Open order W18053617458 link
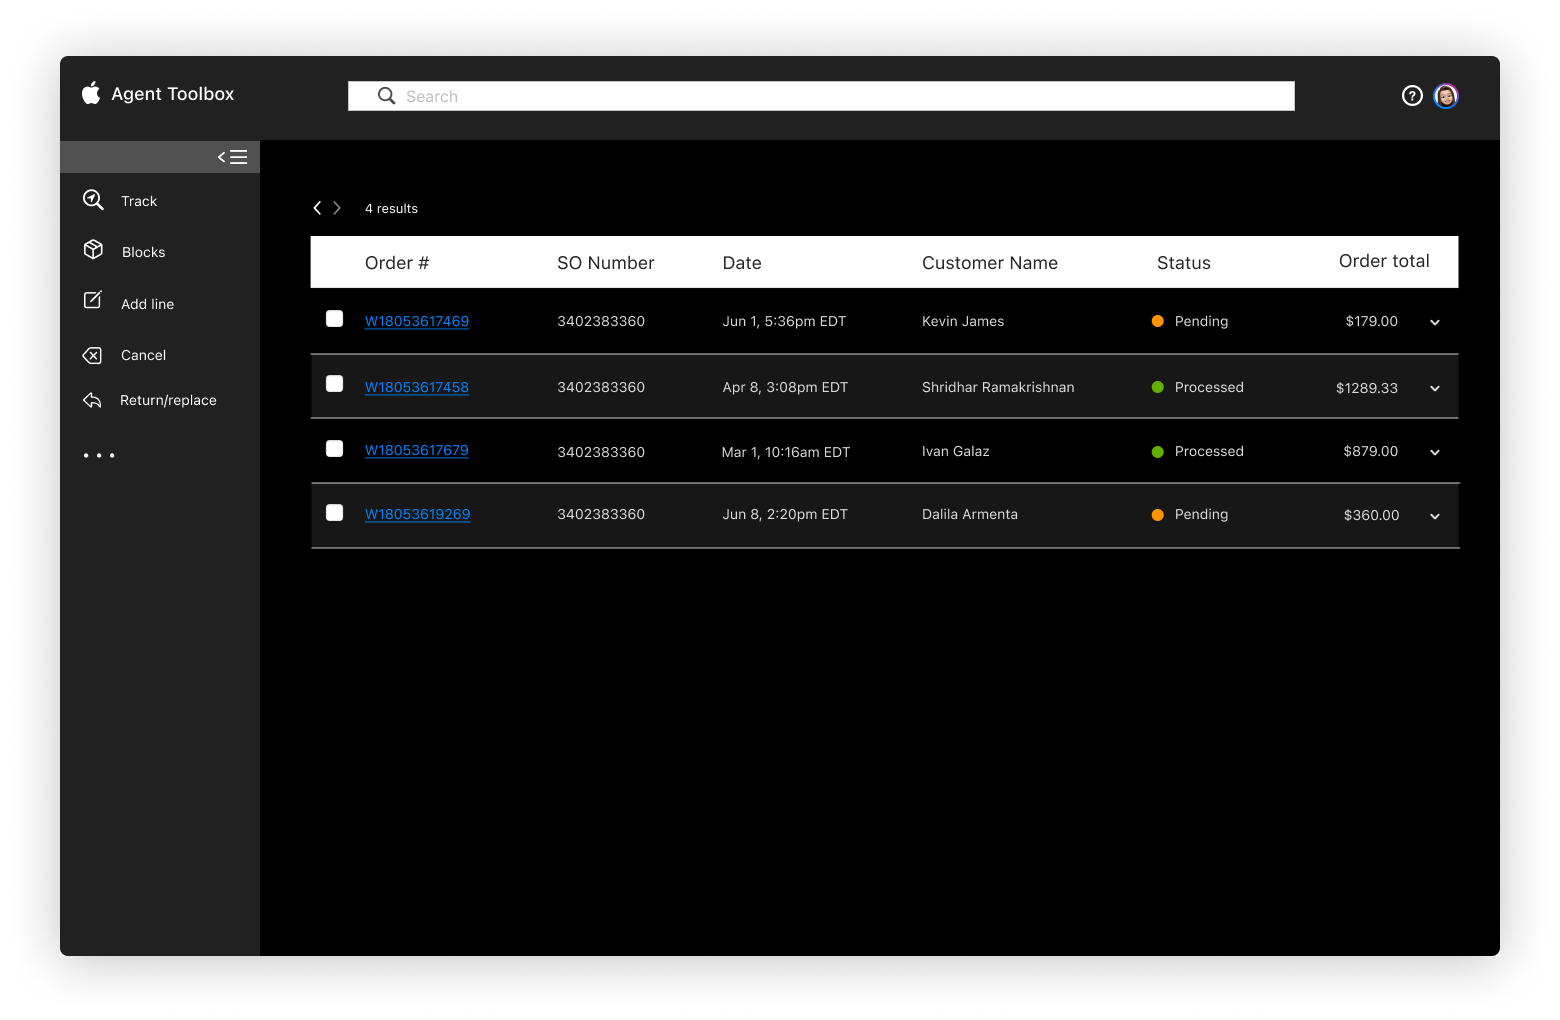Image resolution: width=1560 pixels, height=1020 pixels. point(416,386)
